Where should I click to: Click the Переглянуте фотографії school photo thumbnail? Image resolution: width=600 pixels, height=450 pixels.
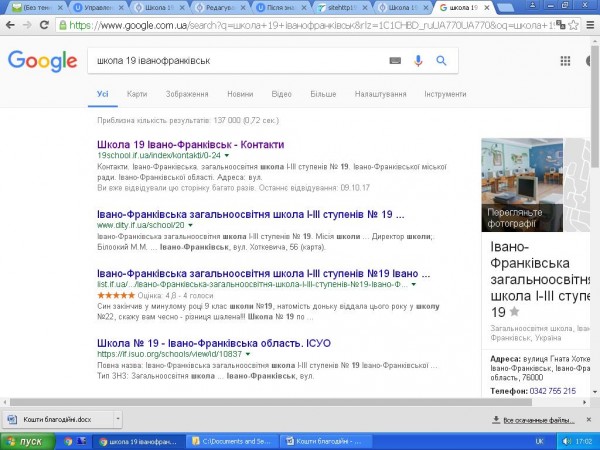pos(522,185)
